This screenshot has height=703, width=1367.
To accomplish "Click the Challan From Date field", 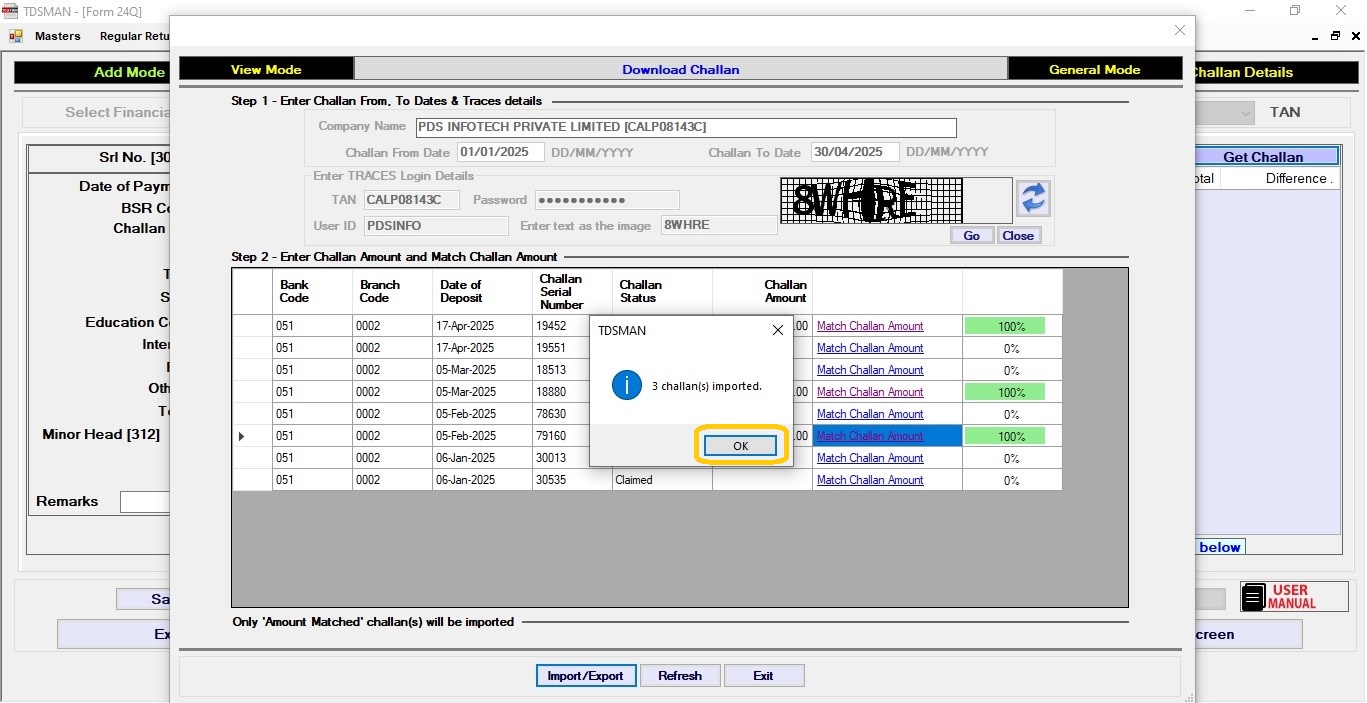I will tap(500, 152).
